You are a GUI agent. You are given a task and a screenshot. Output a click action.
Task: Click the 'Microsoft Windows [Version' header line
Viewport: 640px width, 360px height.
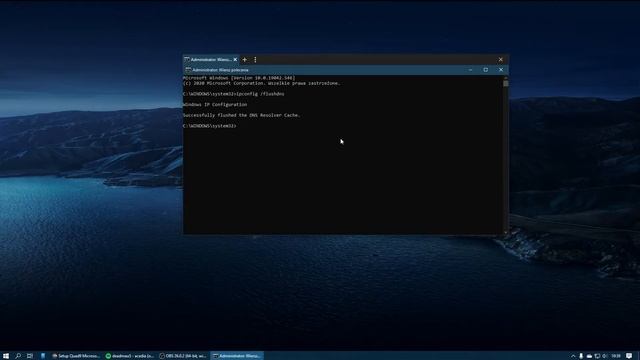point(239,78)
